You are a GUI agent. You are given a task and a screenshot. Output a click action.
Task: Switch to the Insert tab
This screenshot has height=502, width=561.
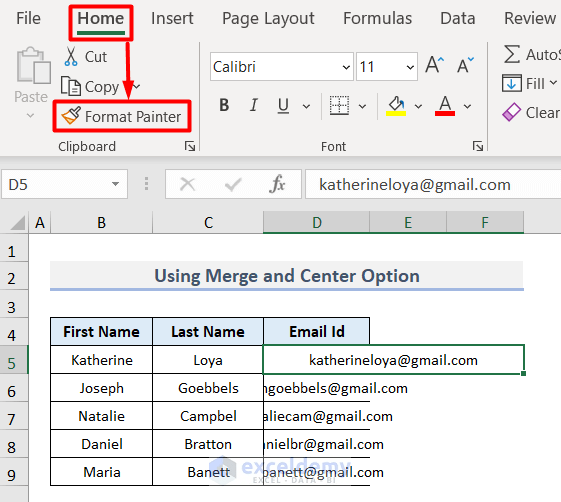[x=172, y=18]
